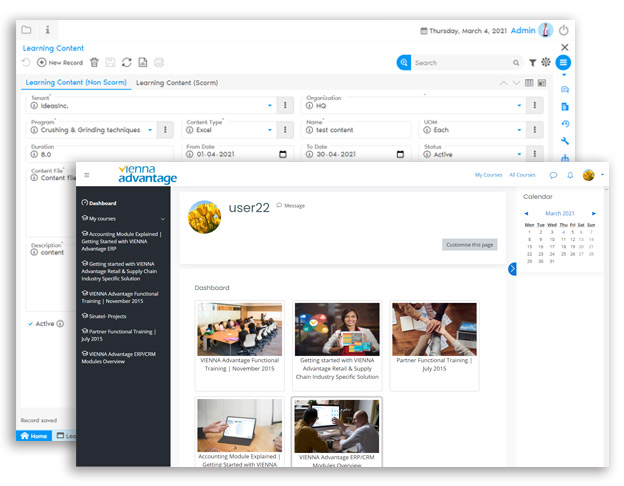The width and height of the screenshot is (624, 486).
Task: Switch to Learning Content (Scorm) tab
Action: [x=177, y=83]
